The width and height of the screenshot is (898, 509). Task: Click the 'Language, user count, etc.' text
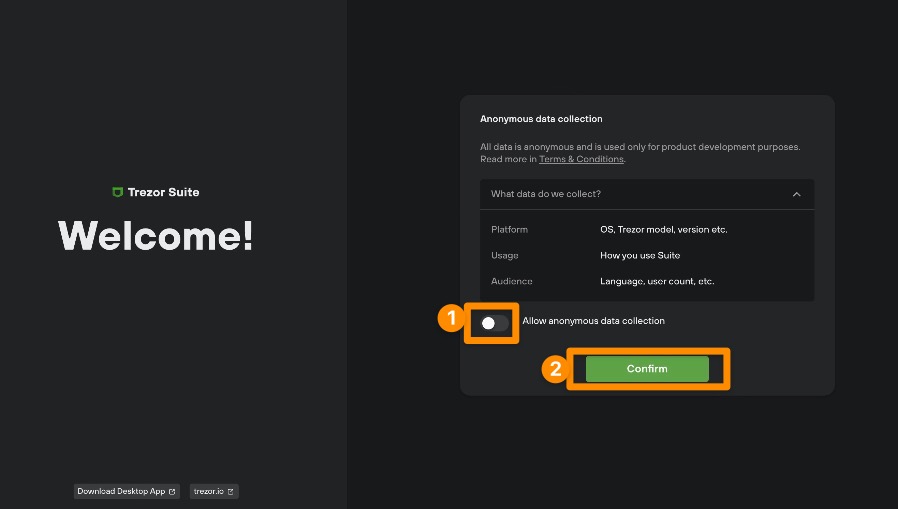pos(657,281)
